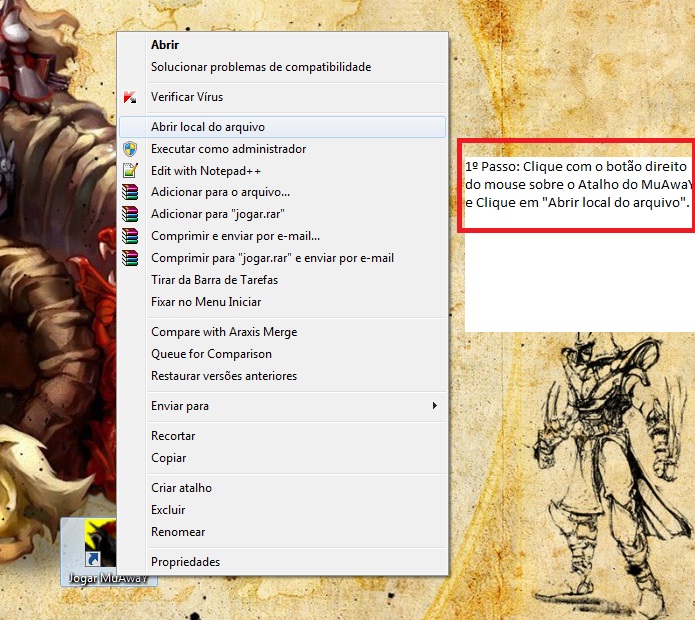This screenshot has height=620, width=695.
Task: Choose Abrir at top of context menu
Action: [164, 45]
